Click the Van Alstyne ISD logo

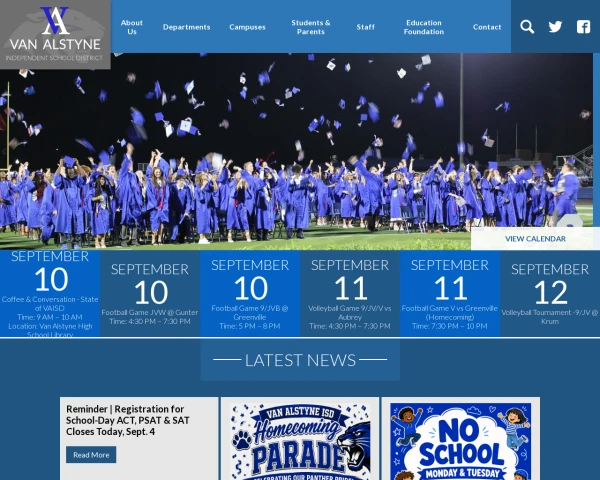coord(55,34)
